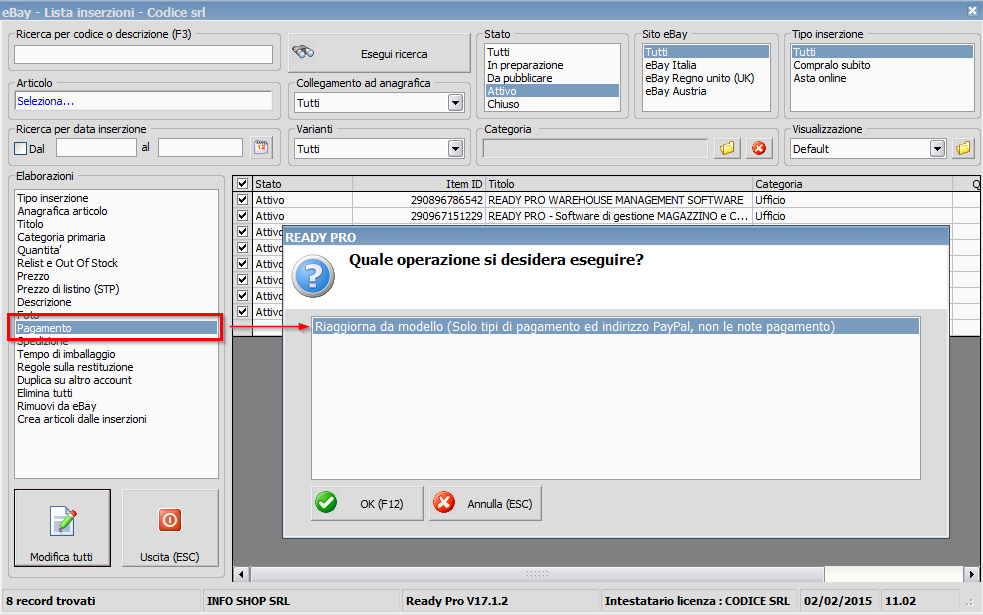Select 'Tutti' in the Stato list
Viewport: 983px width, 615px height.
point(552,52)
